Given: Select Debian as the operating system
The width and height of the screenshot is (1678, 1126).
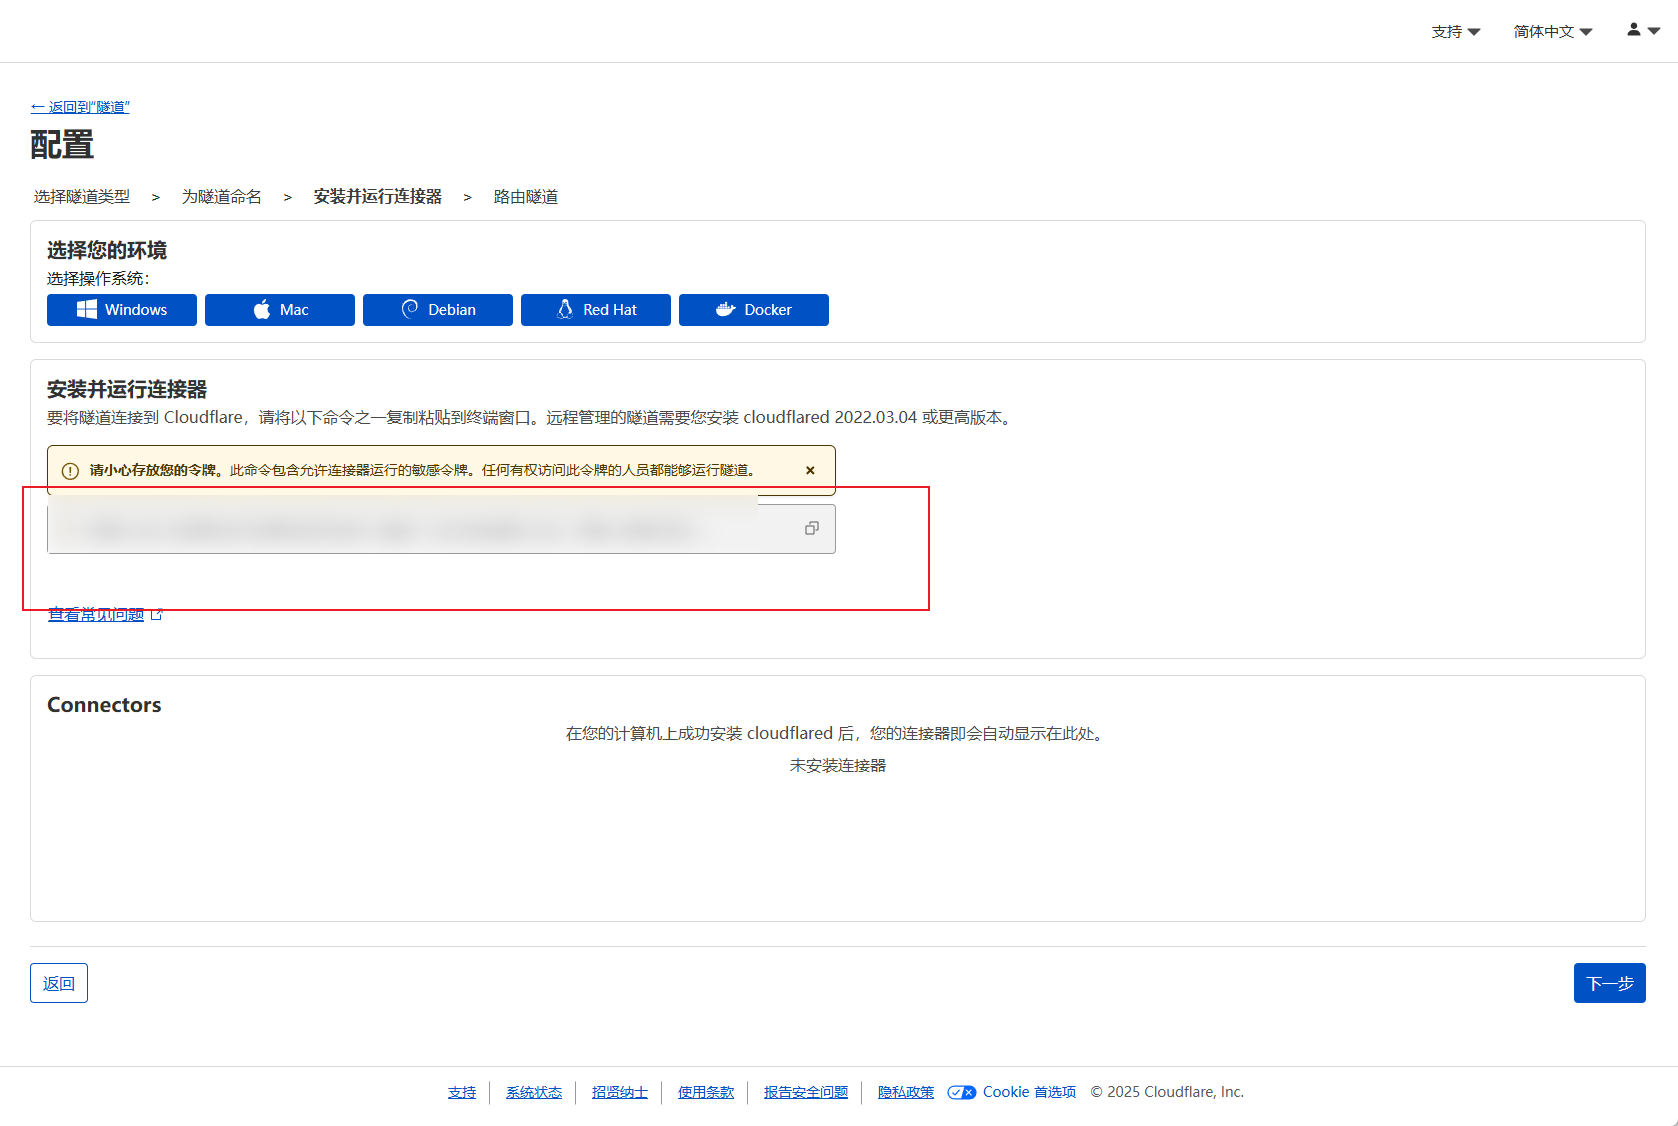Looking at the screenshot, I should [438, 310].
